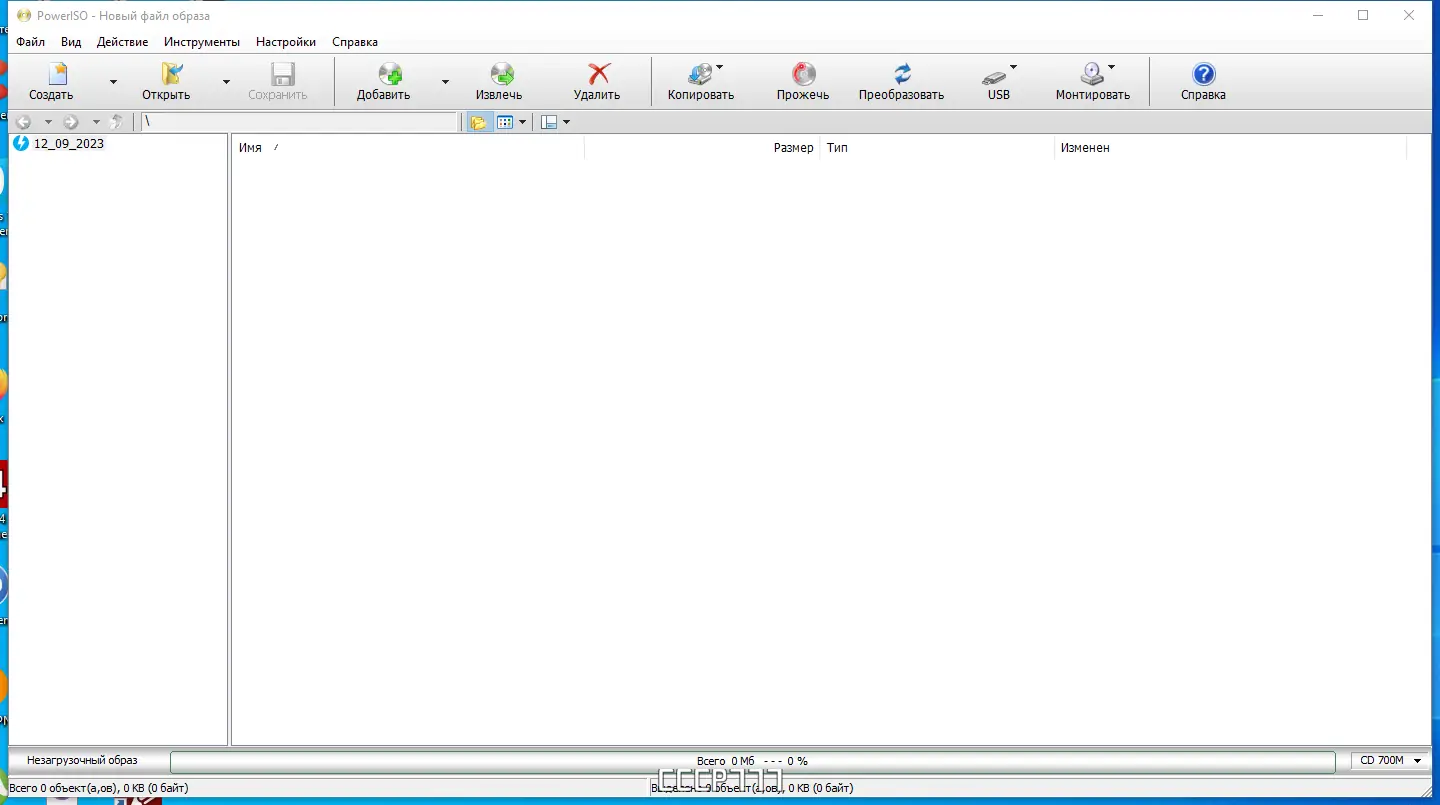The height and width of the screenshot is (805, 1440).
Task: Click the Прожечь burn icon
Action: tap(804, 74)
